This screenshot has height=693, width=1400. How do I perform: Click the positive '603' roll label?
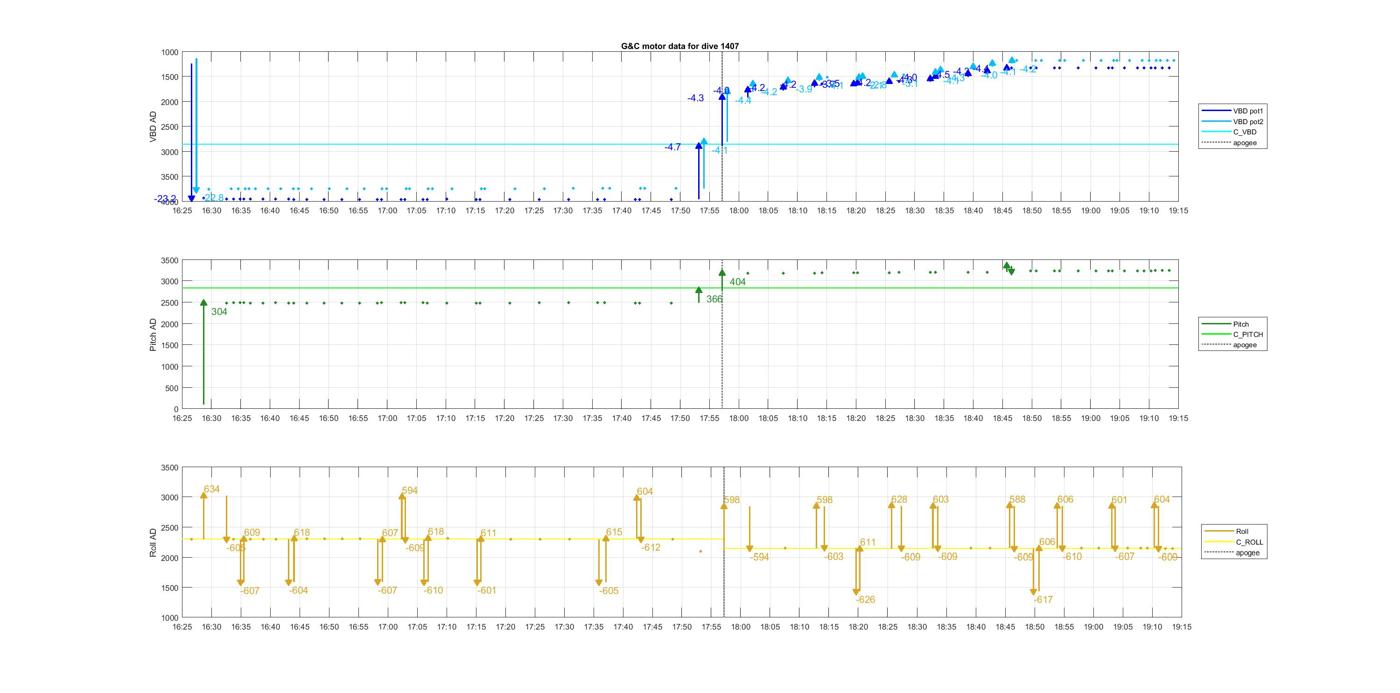click(941, 500)
